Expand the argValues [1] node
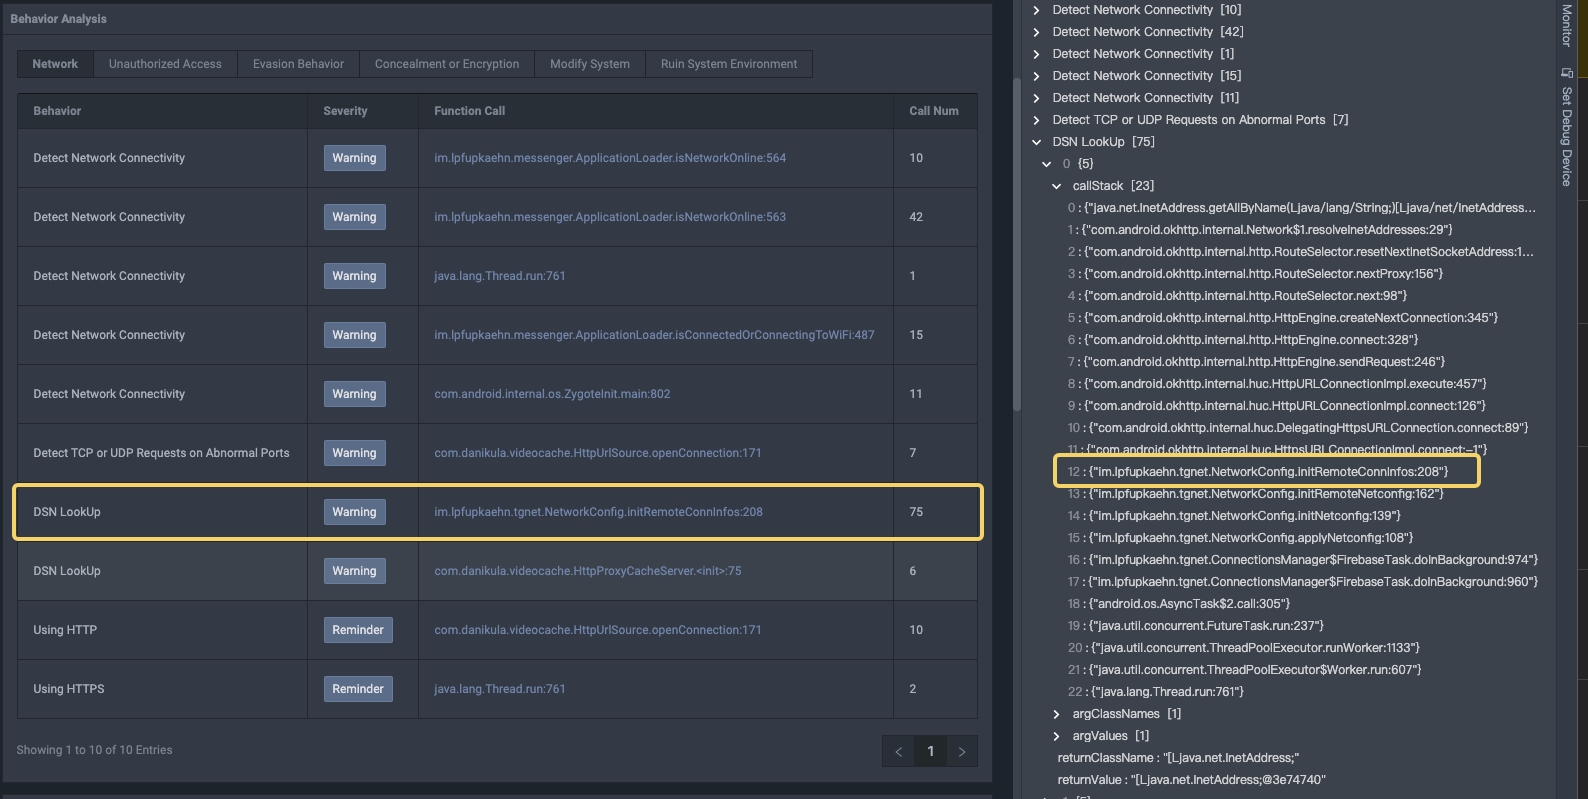The height and width of the screenshot is (799, 1588). [1056, 736]
